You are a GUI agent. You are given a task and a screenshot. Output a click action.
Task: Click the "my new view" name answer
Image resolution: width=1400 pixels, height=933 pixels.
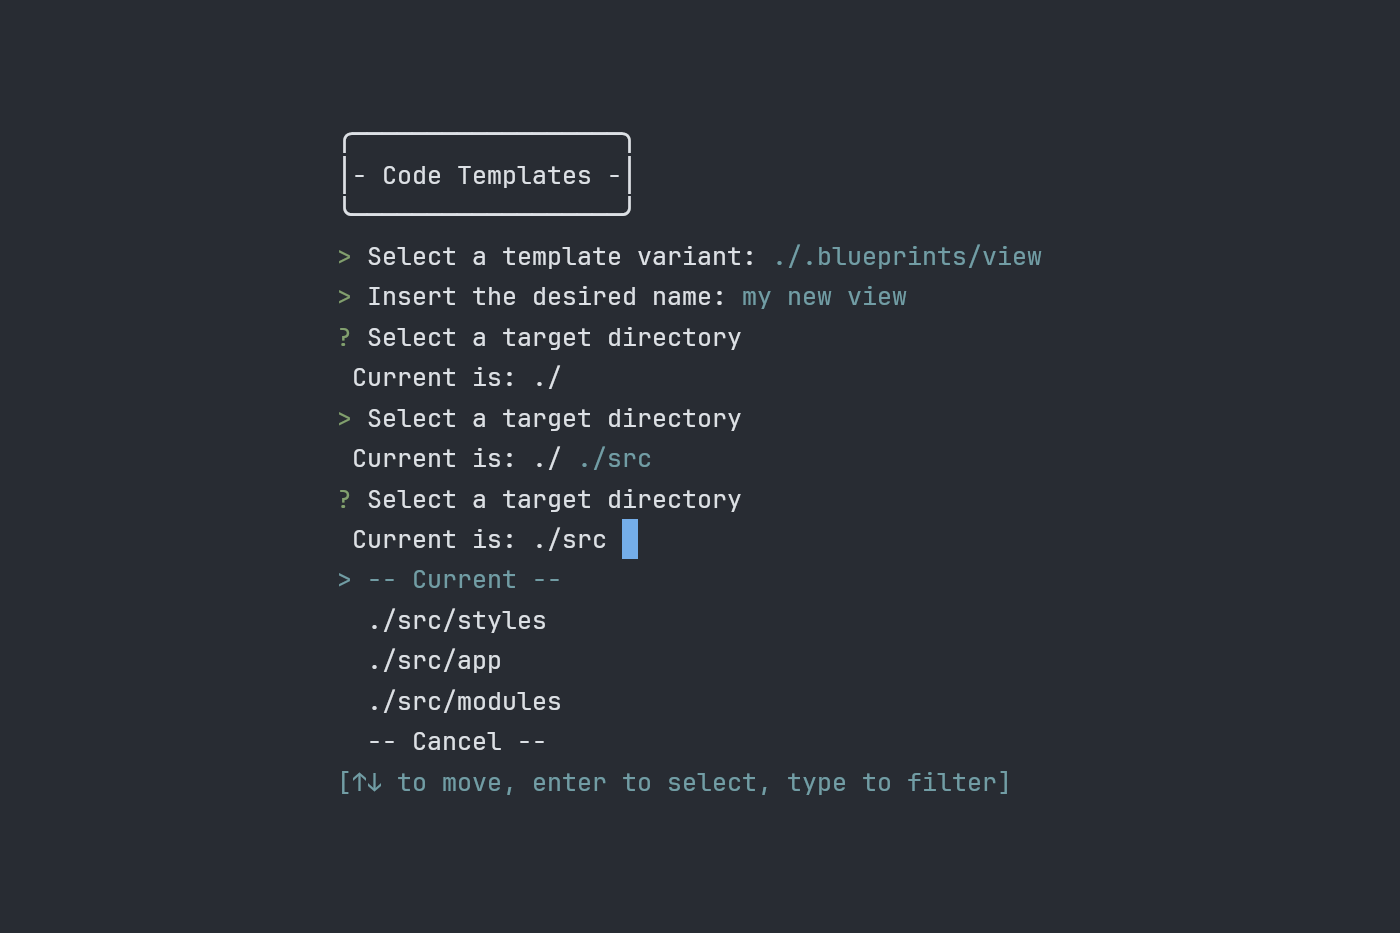824,297
